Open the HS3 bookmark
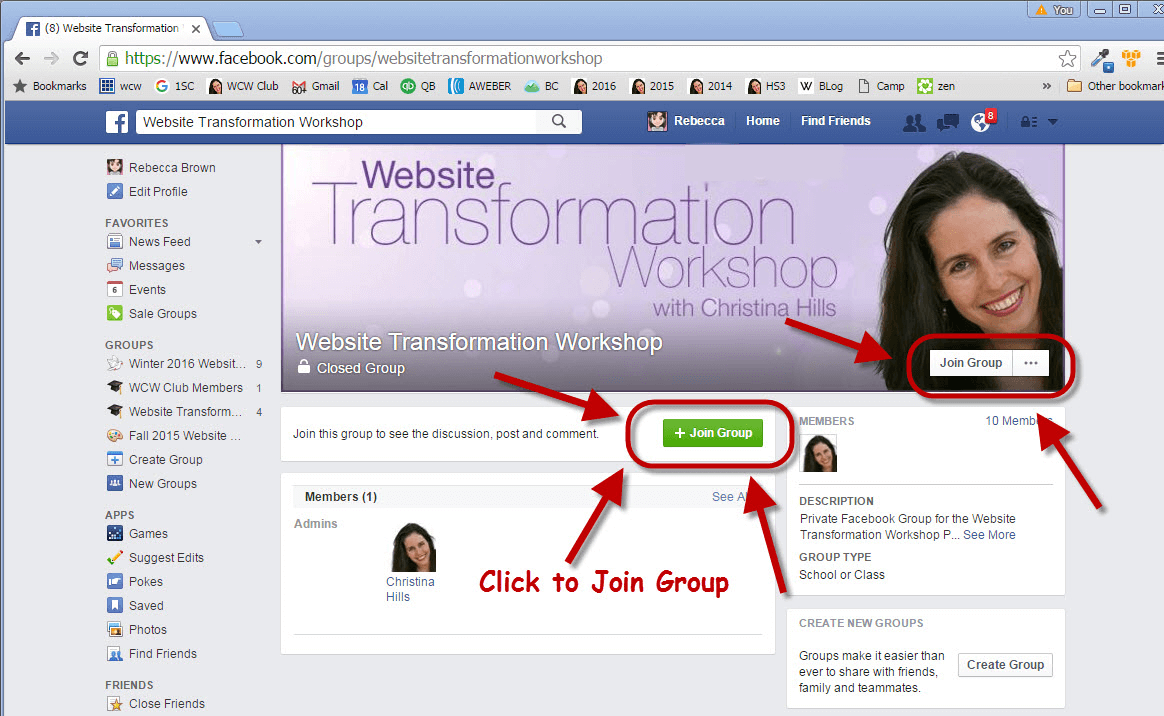This screenshot has height=716, width=1164. 766,86
